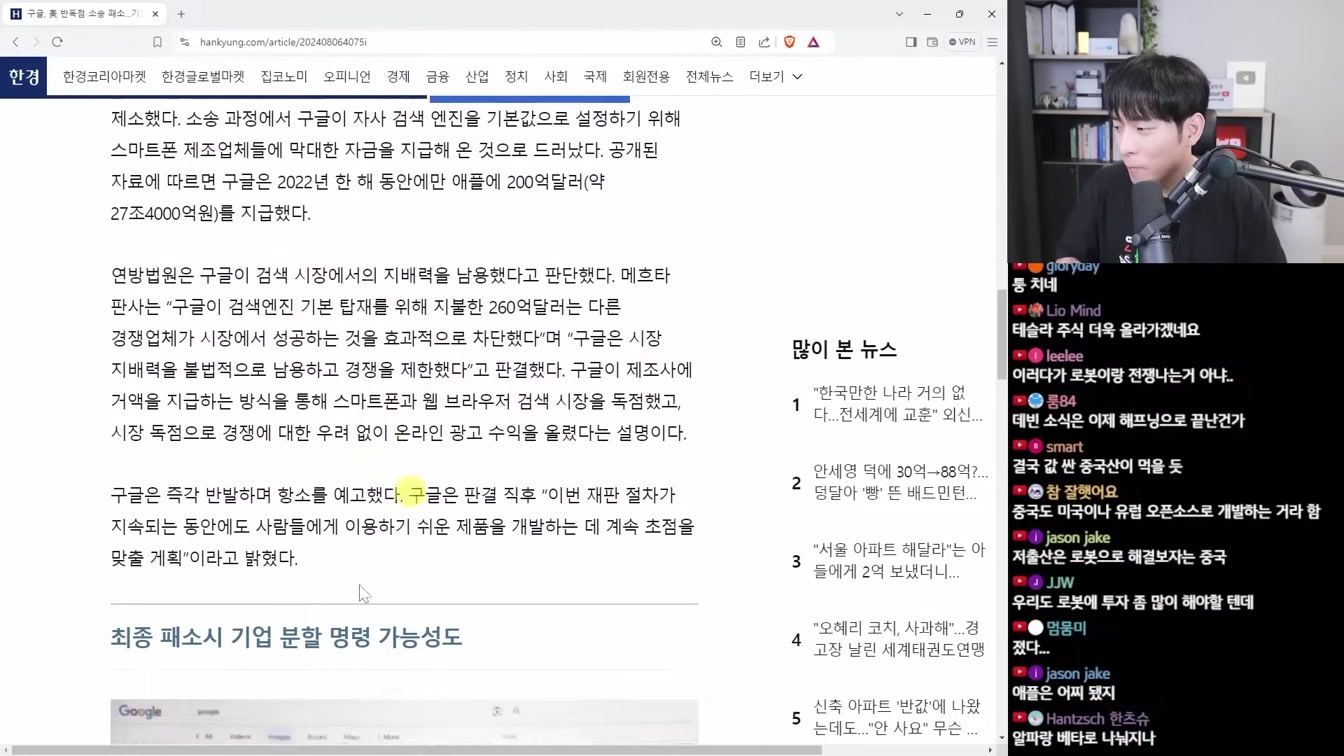
Task: Open popular news "한국만한 나라 거의 없다"
Action: click(x=897, y=404)
